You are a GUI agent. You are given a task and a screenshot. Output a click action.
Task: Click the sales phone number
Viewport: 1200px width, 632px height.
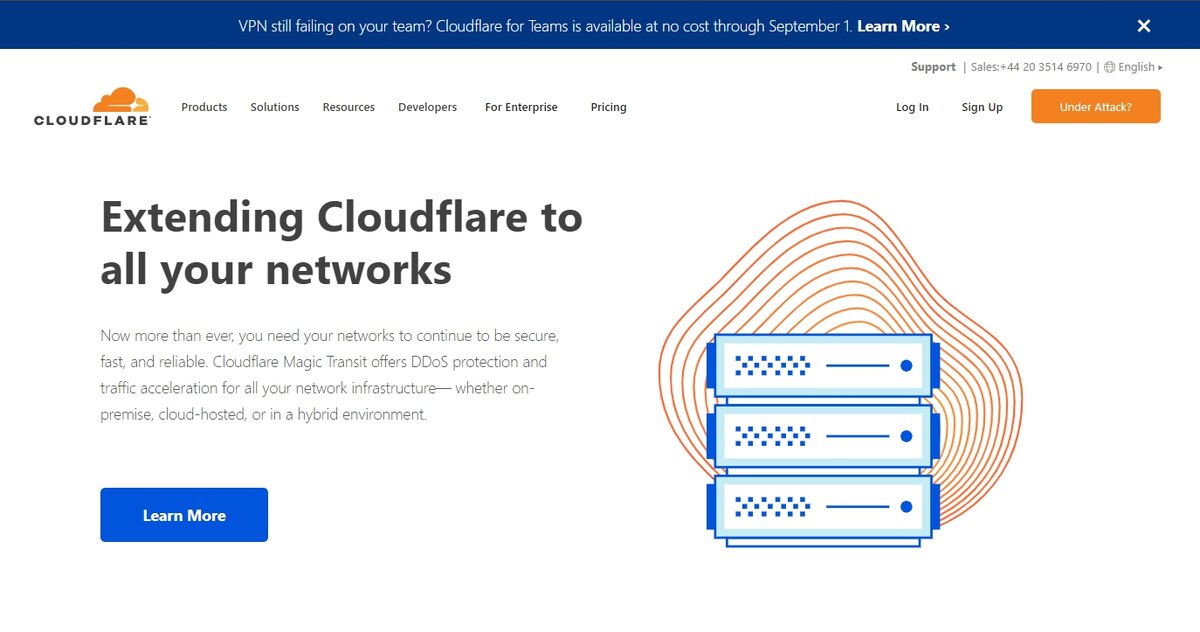coord(1044,66)
